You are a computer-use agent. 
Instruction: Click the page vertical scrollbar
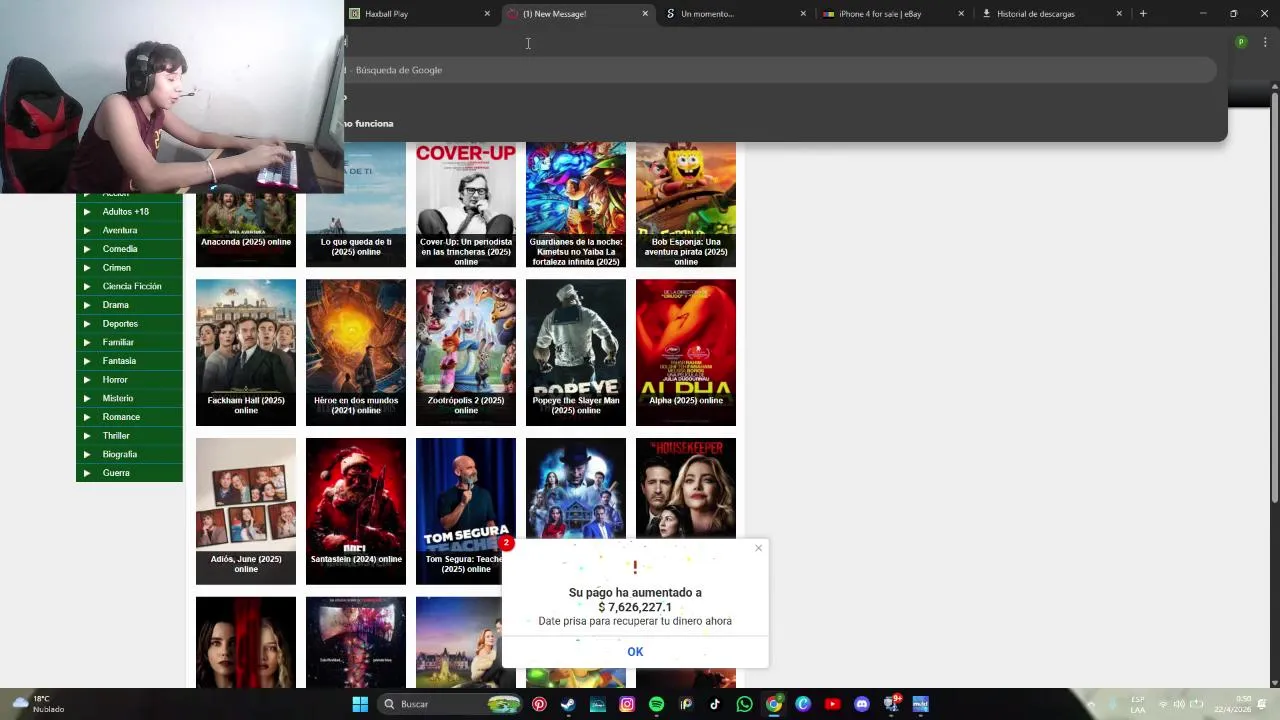(1275, 300)
